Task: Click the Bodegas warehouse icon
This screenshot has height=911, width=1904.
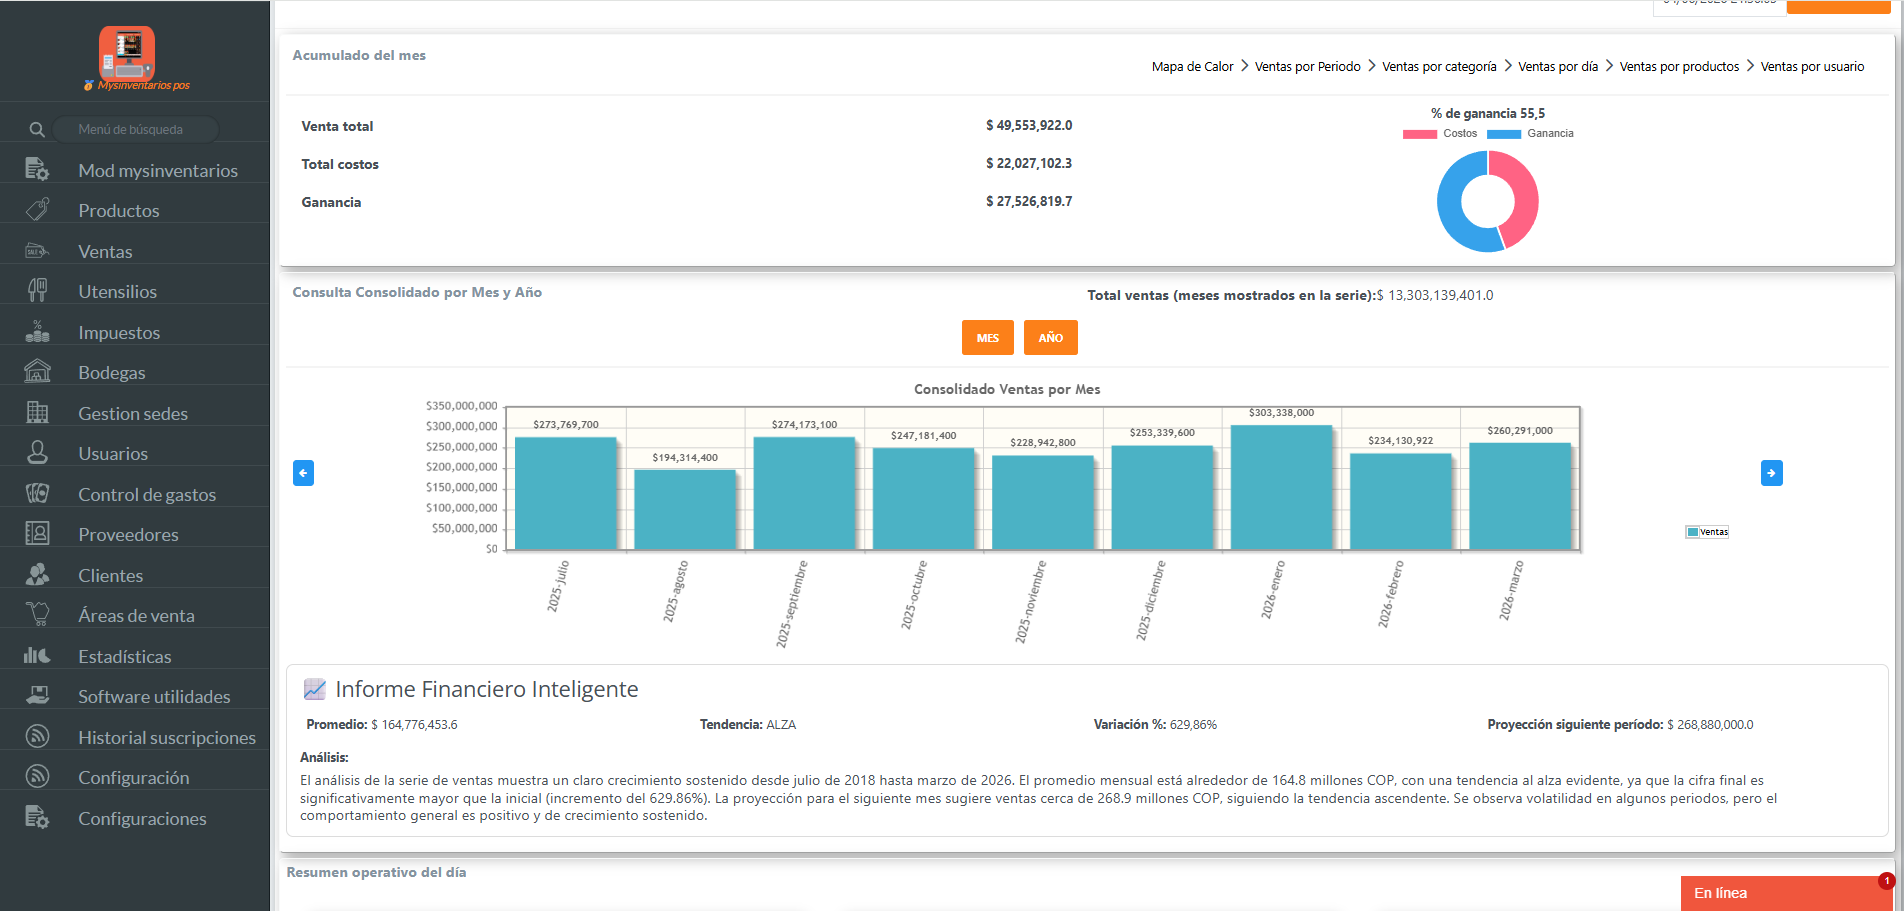Action: tap(37, 372)
